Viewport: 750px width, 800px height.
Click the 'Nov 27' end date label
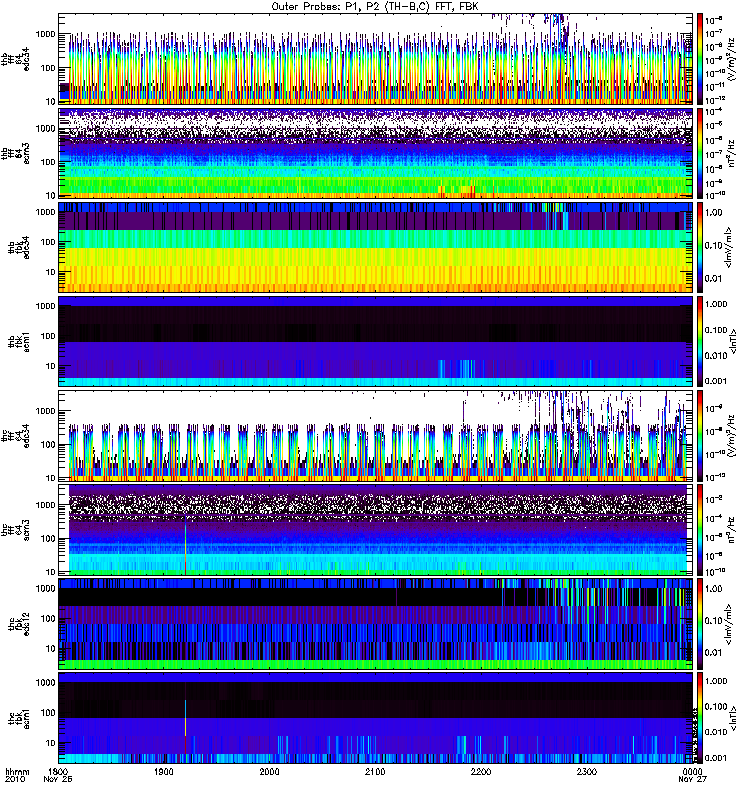coord(692,779)
